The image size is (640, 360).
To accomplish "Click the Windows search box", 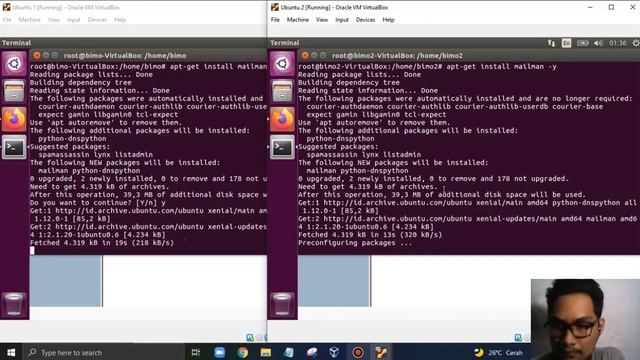I will [104, 352].
